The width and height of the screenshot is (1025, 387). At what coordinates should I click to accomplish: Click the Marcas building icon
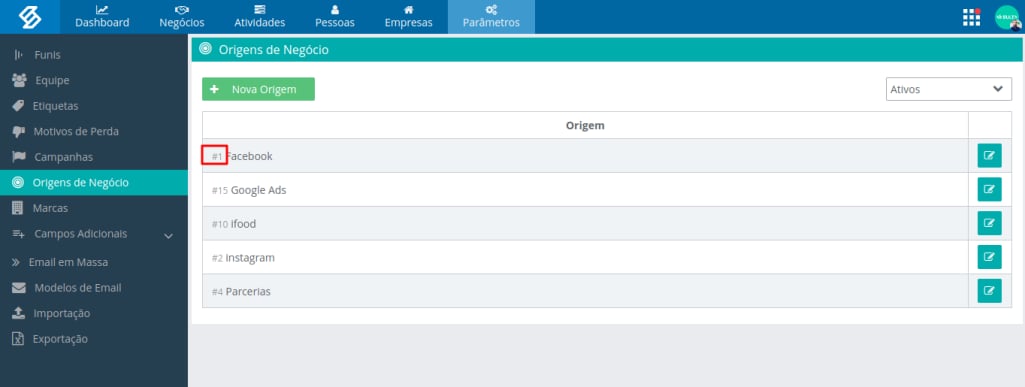pyautogui.click(x=18, y=208)
